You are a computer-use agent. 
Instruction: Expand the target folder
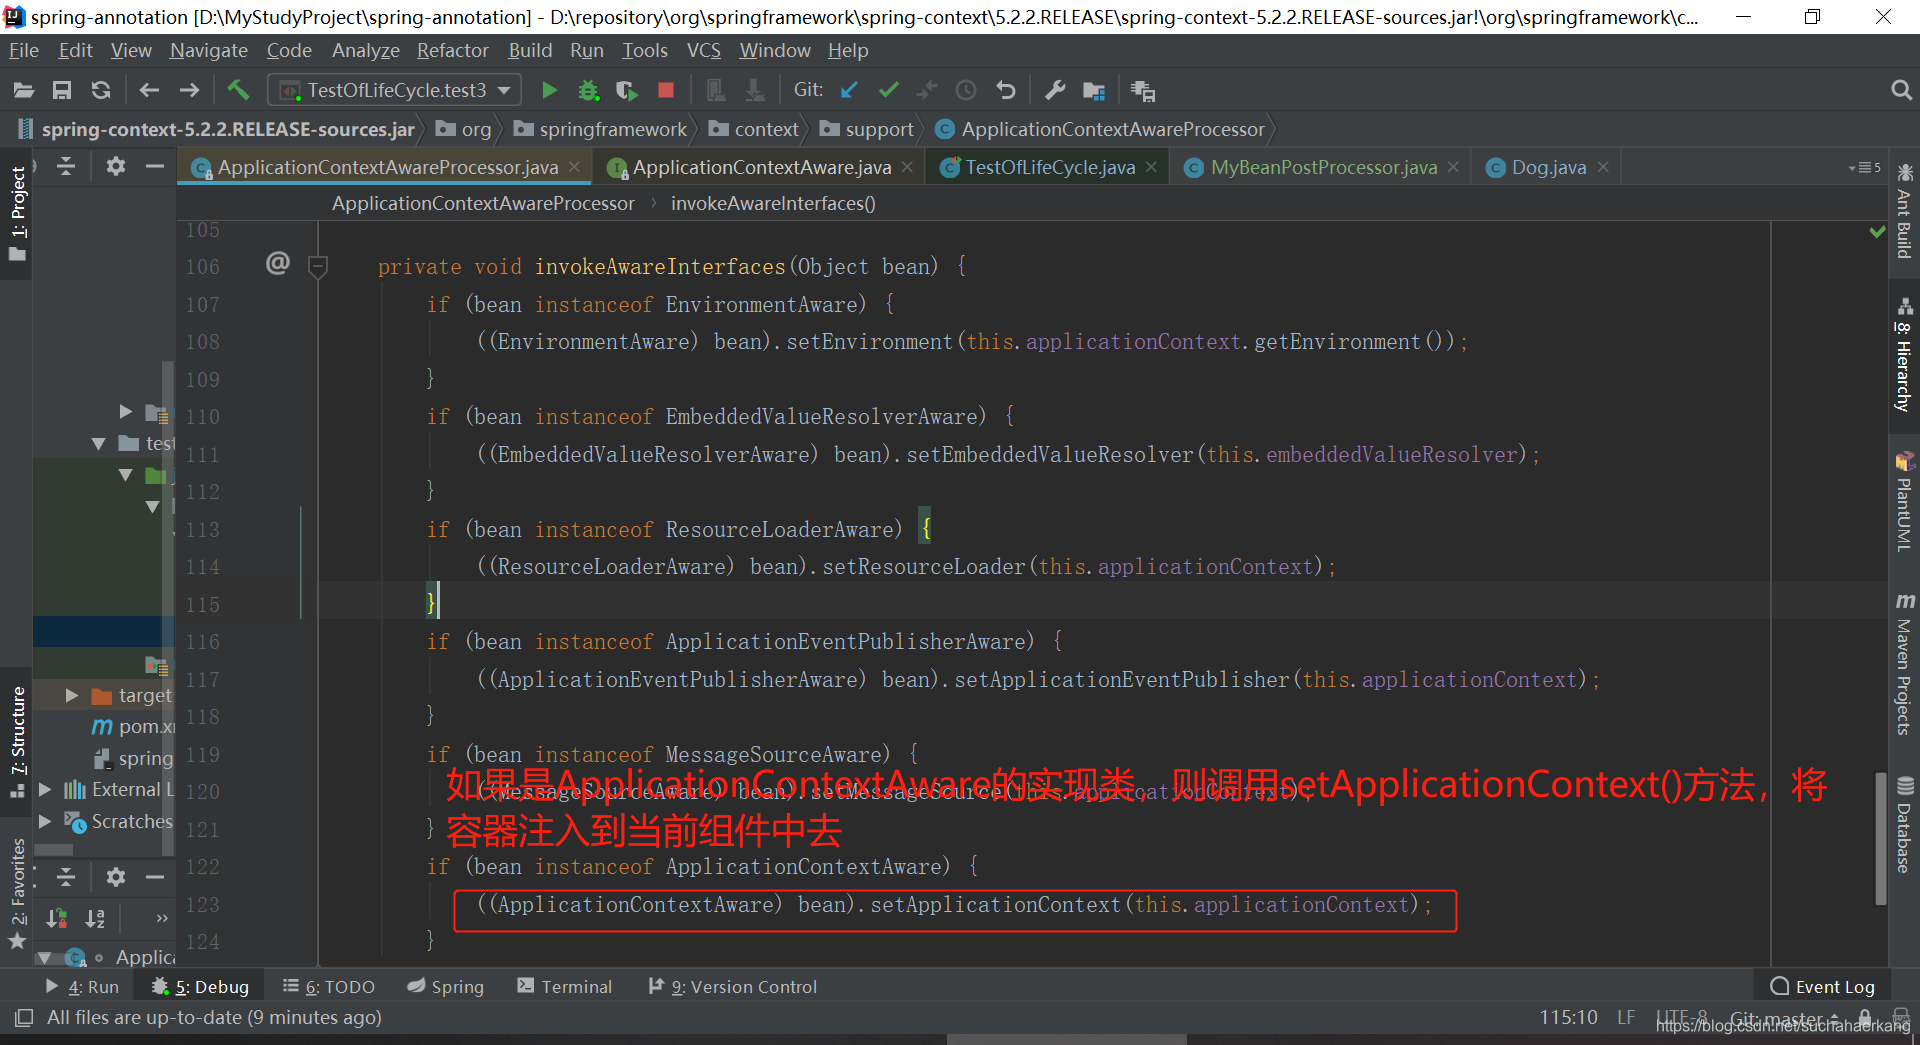(72, 695)
